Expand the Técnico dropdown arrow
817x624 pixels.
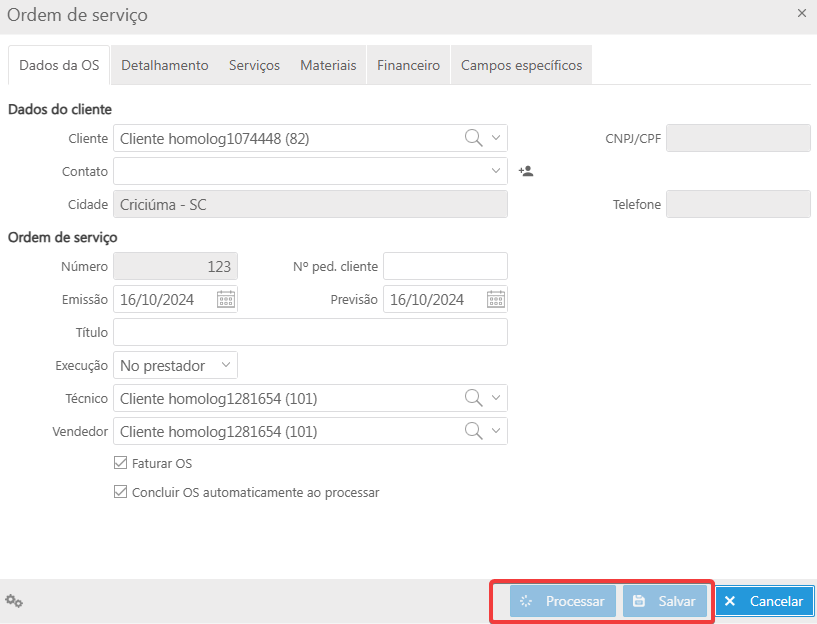(x=496, y=398)
